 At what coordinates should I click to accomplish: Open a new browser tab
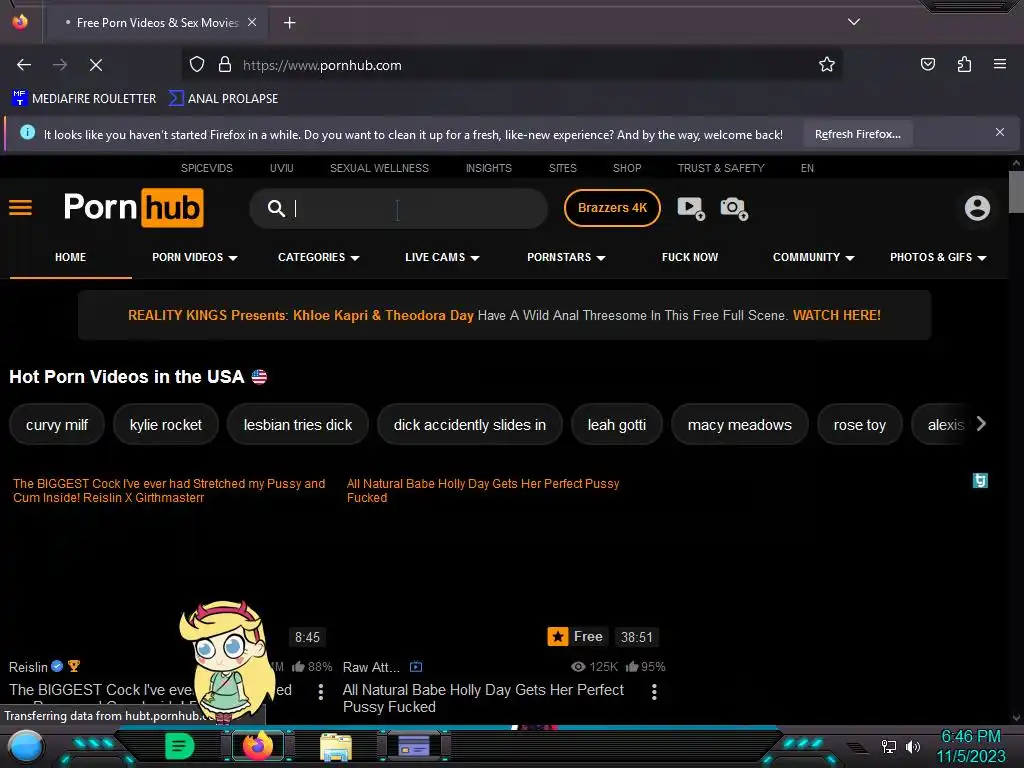(289, 23)
